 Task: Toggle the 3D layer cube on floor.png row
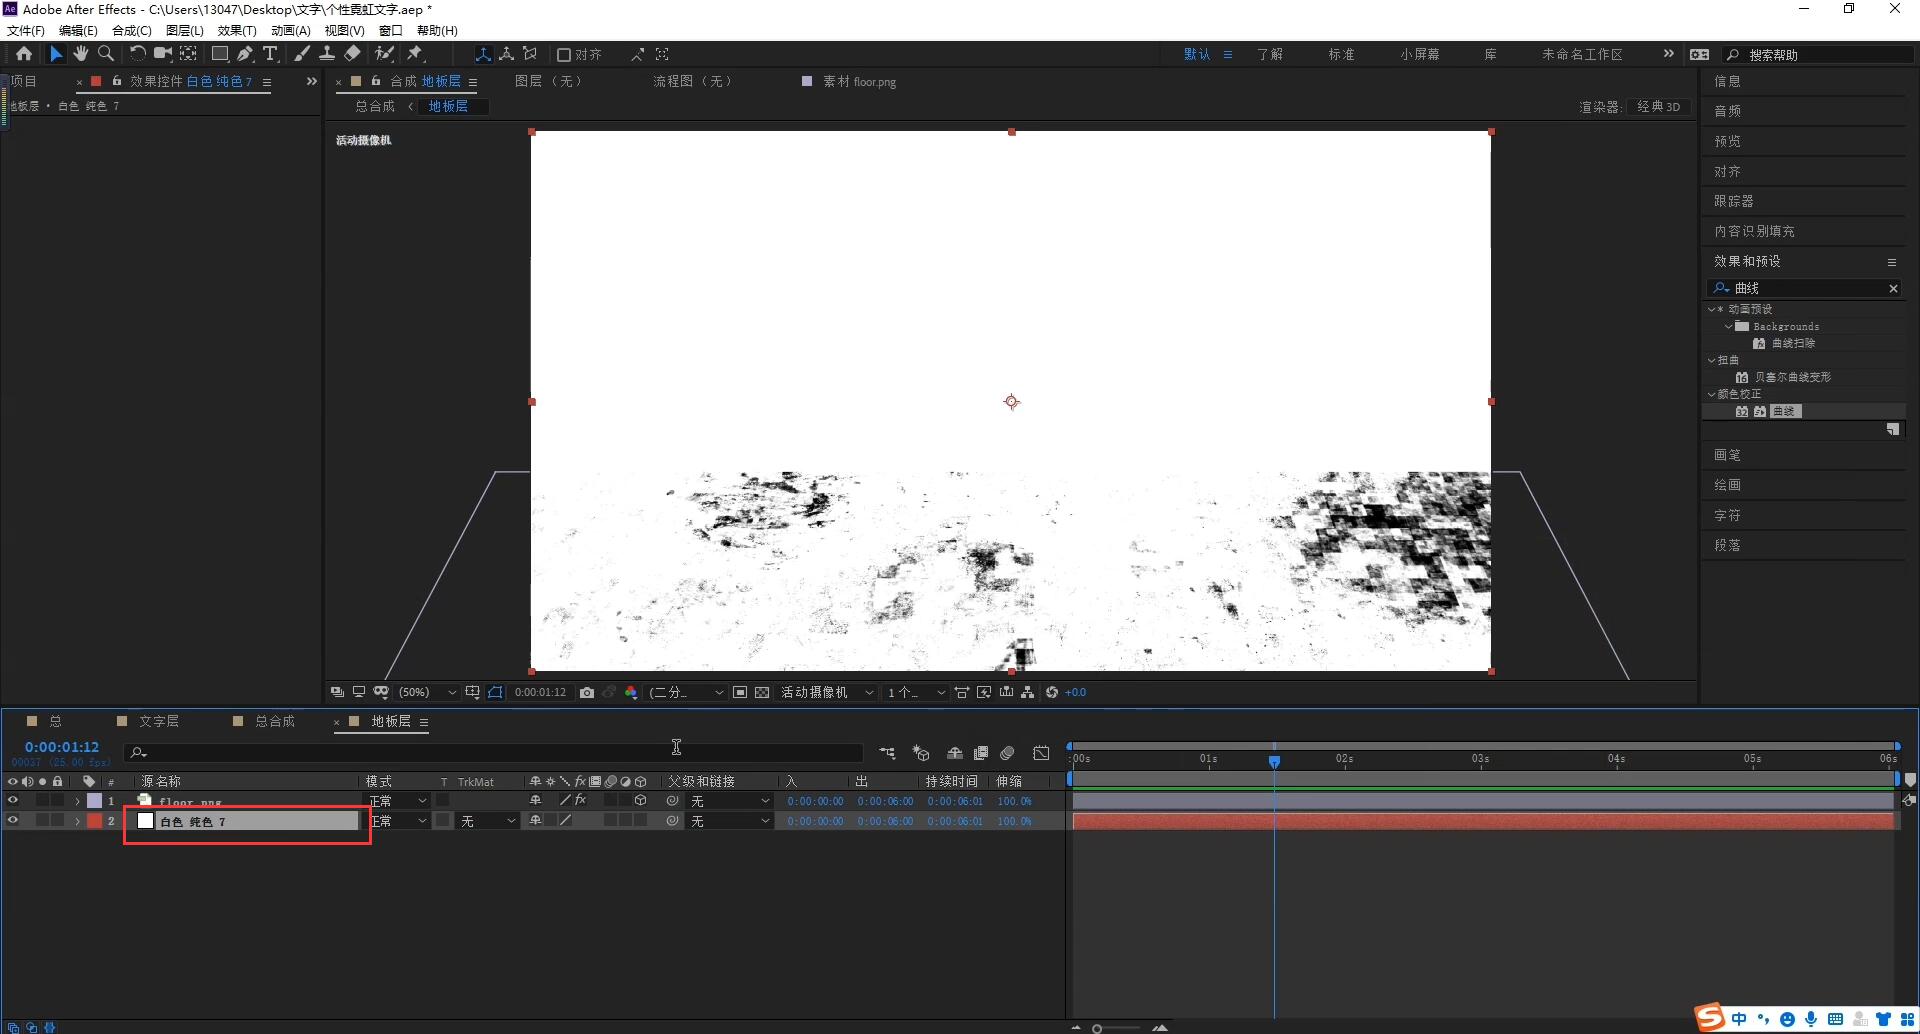pos(640,800)
